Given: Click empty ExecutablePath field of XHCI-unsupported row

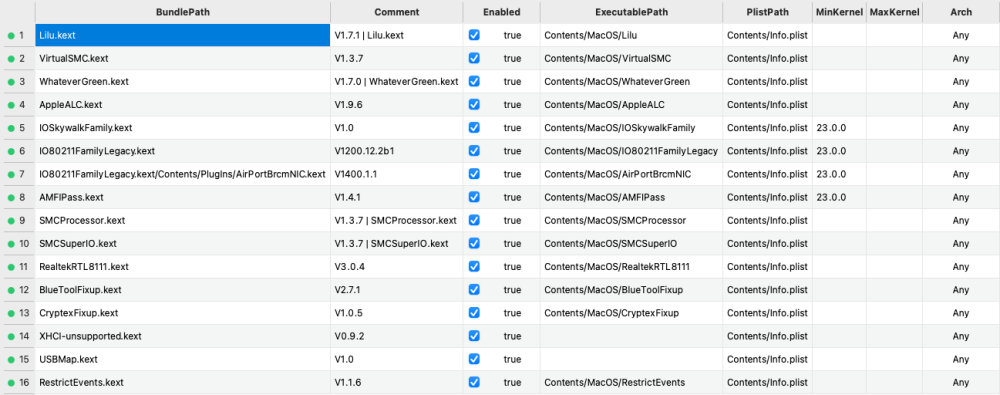Looking at the screenshot, I should (x=631, y=336).
